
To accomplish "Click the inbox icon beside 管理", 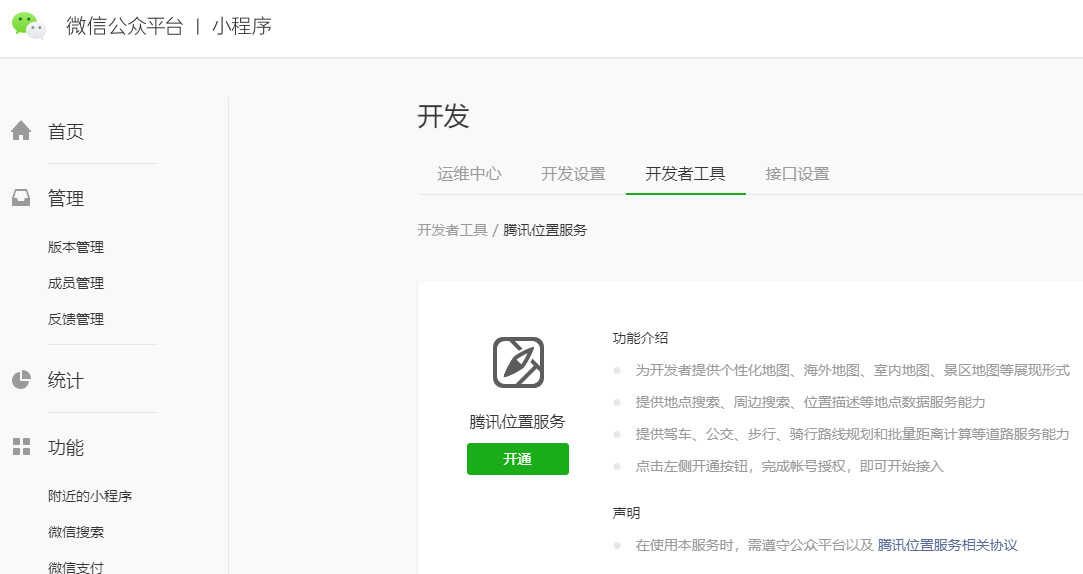I will [x=21, y=198].
